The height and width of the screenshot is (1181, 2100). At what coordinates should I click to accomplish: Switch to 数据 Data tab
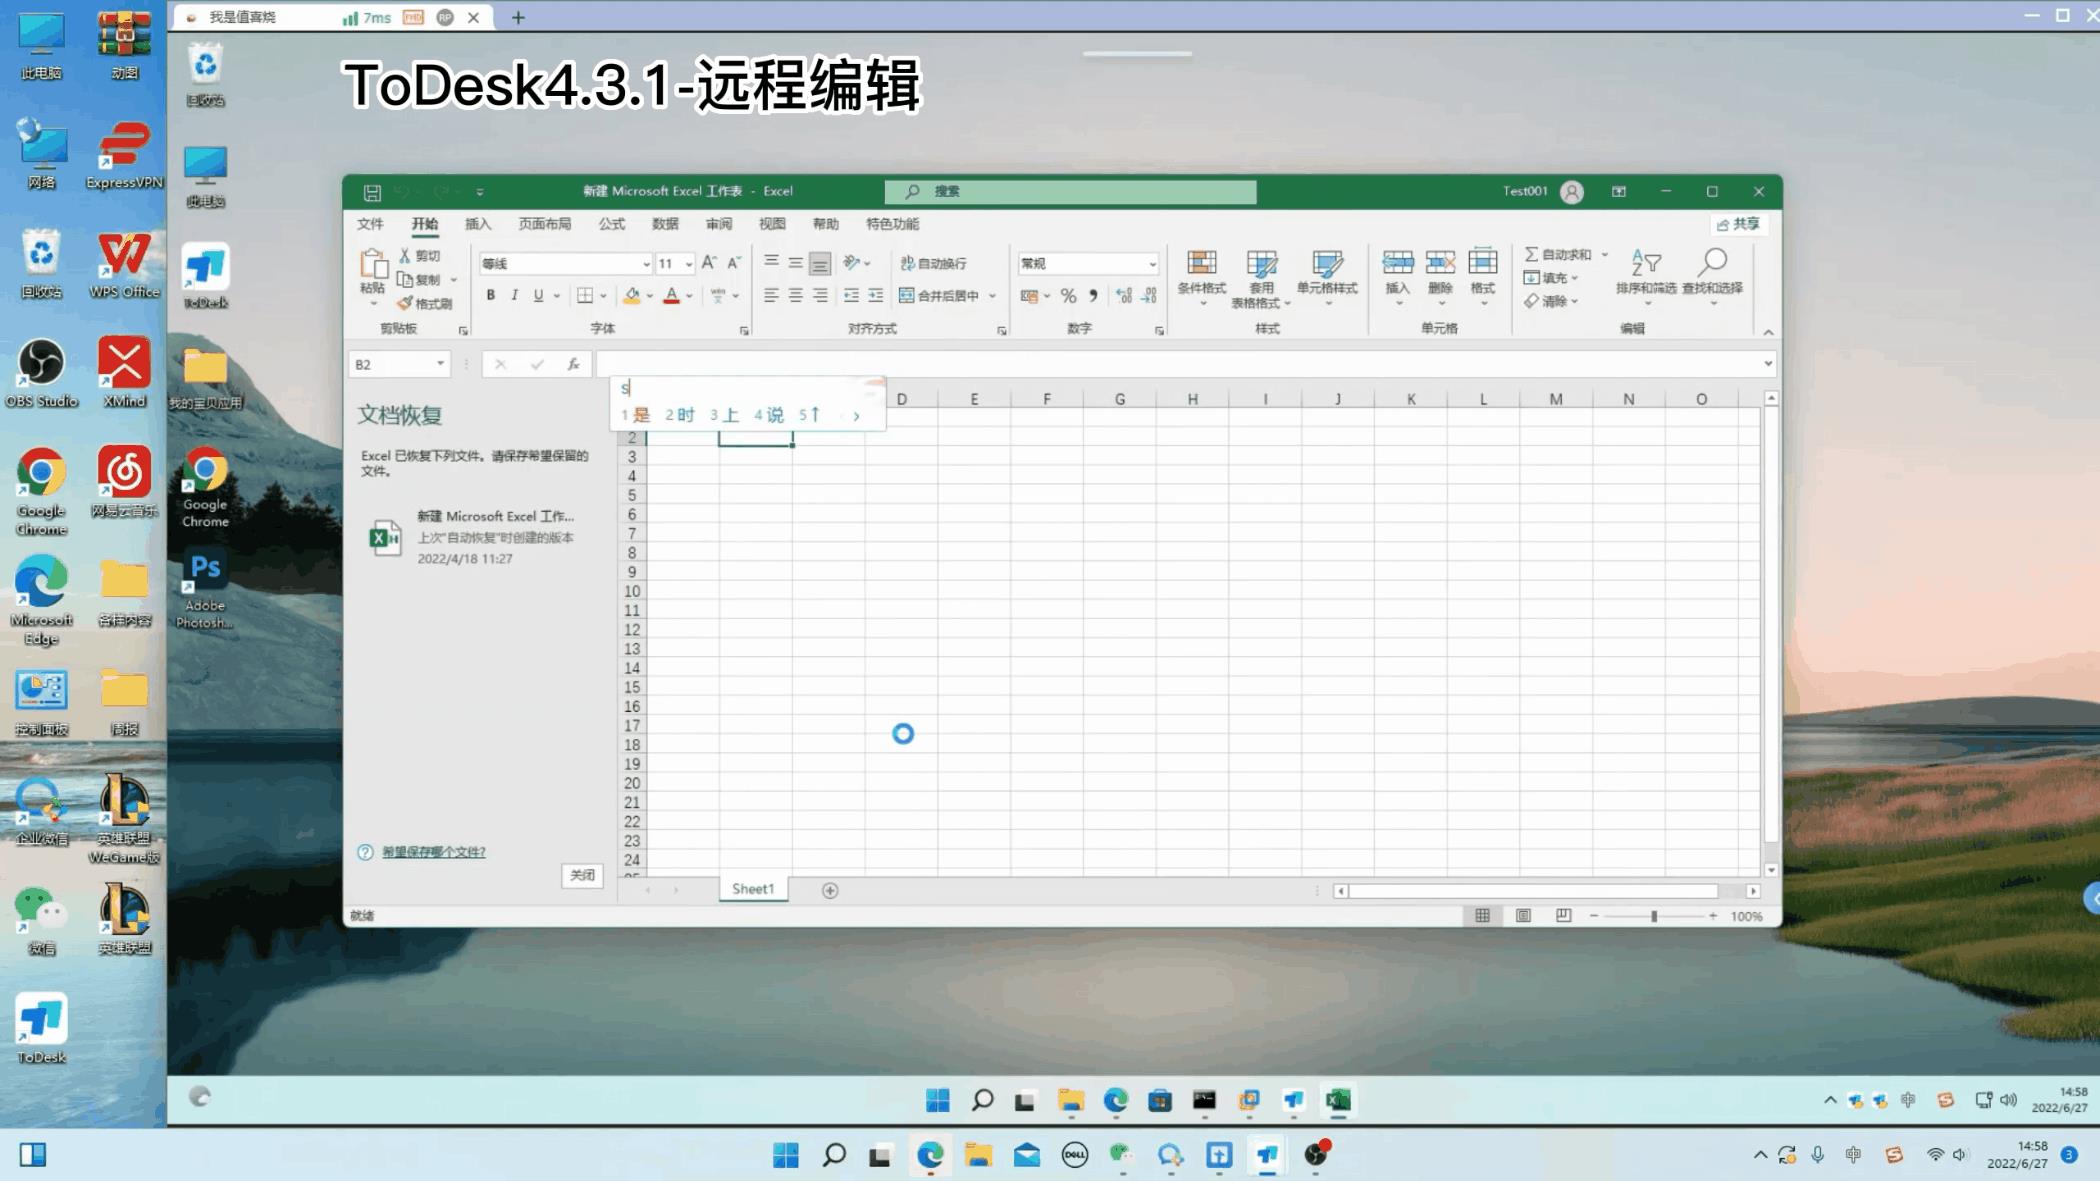(665, 224)
